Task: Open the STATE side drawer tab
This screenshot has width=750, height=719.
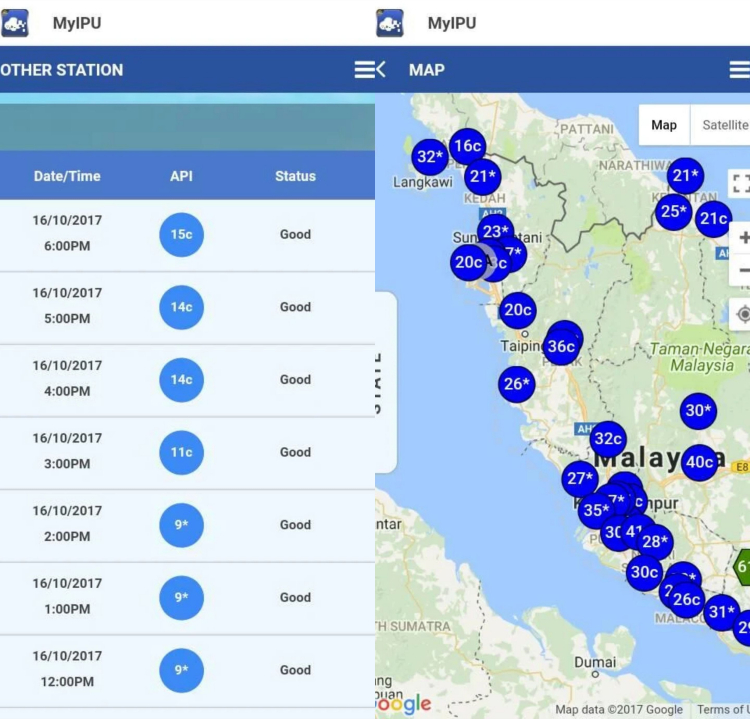Action: point(386,382)
